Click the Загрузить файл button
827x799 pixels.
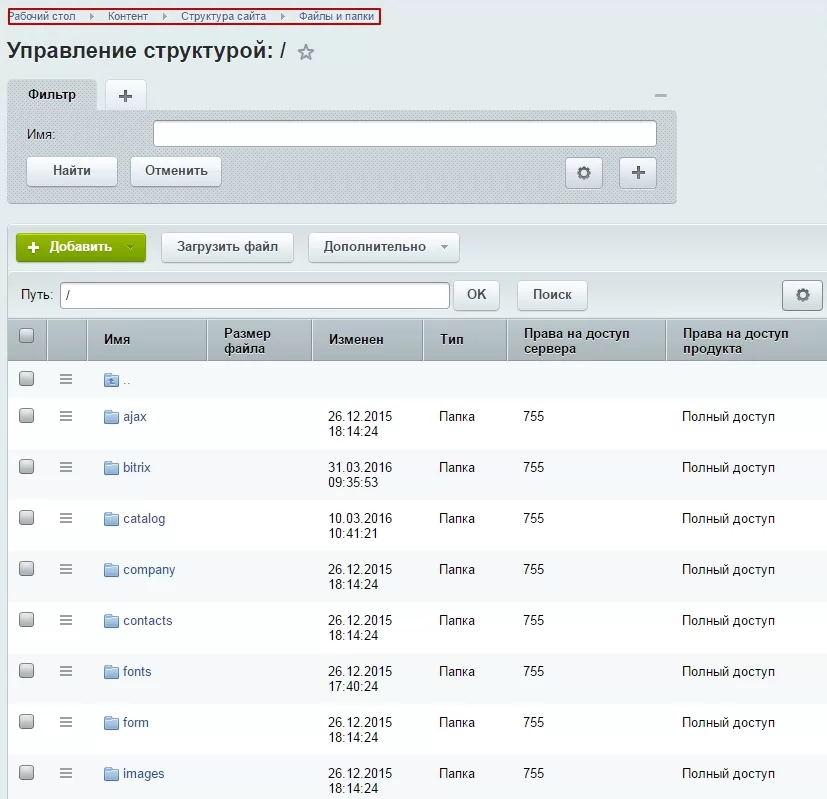pos(227,247)
